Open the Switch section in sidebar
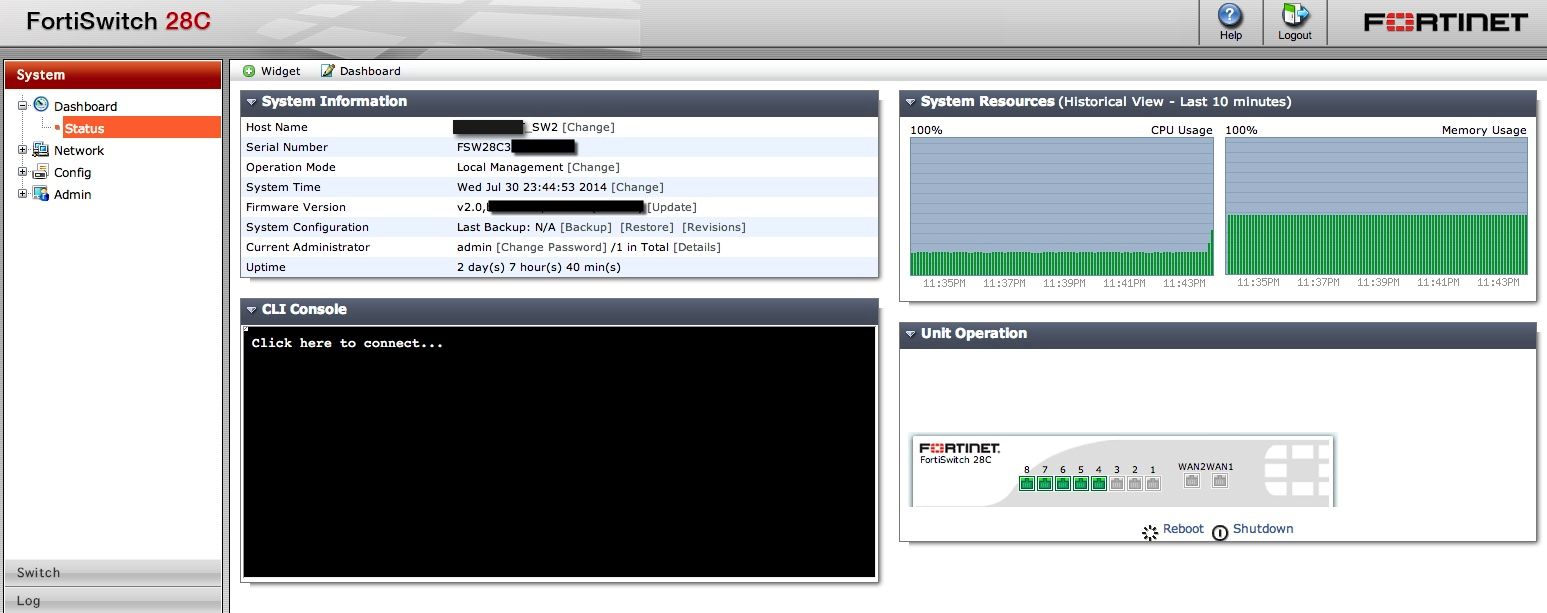 [113, 572]
